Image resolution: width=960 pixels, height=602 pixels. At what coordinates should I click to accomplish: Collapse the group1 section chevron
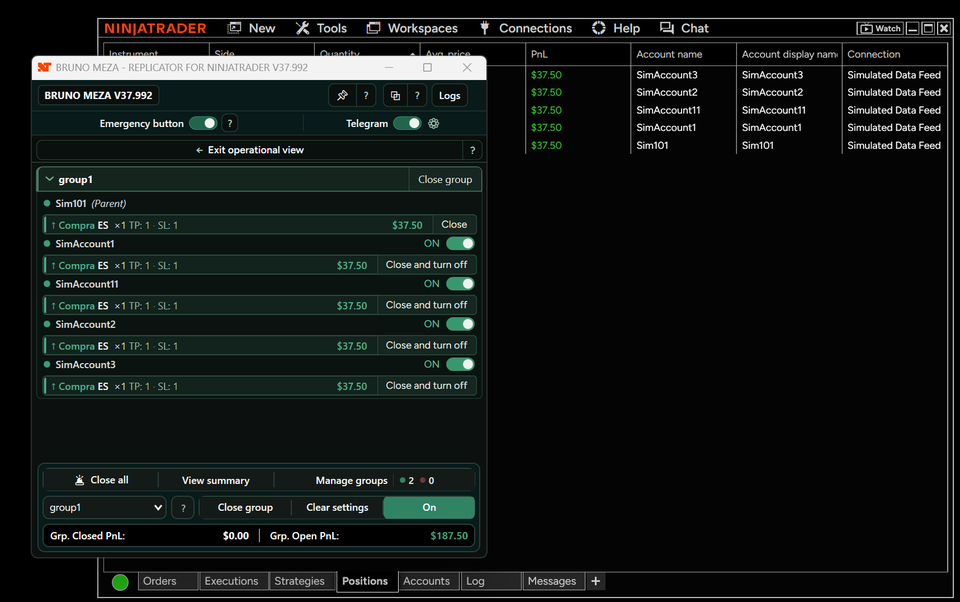click(x=50, y=179)
